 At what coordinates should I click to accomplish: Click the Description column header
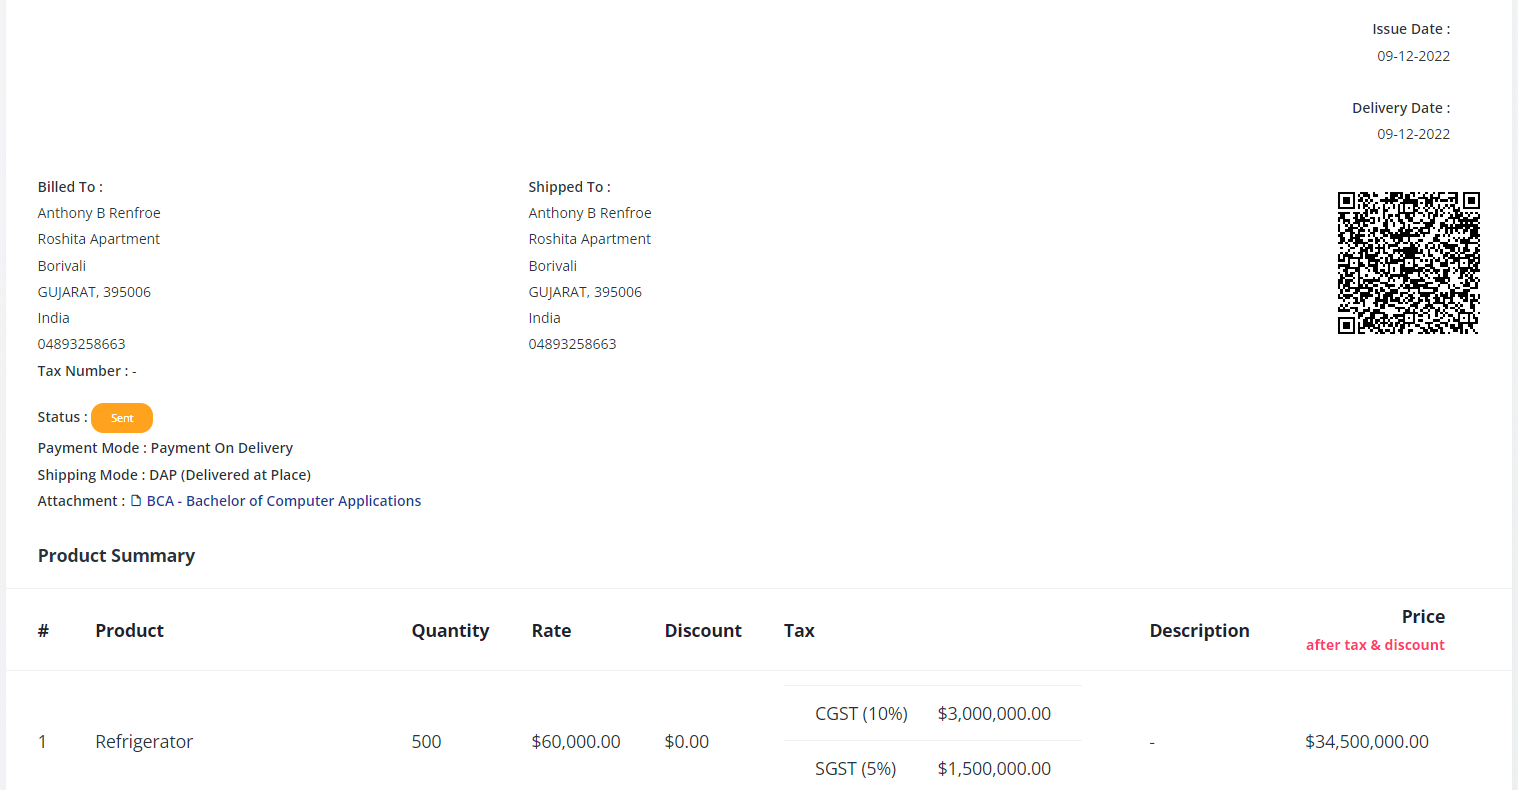click(1199, 631)
